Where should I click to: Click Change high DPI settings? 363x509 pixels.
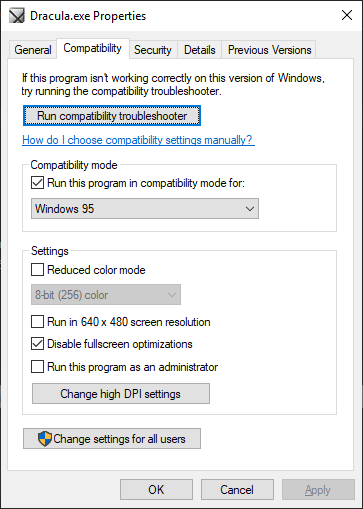[x=121, y=394]
